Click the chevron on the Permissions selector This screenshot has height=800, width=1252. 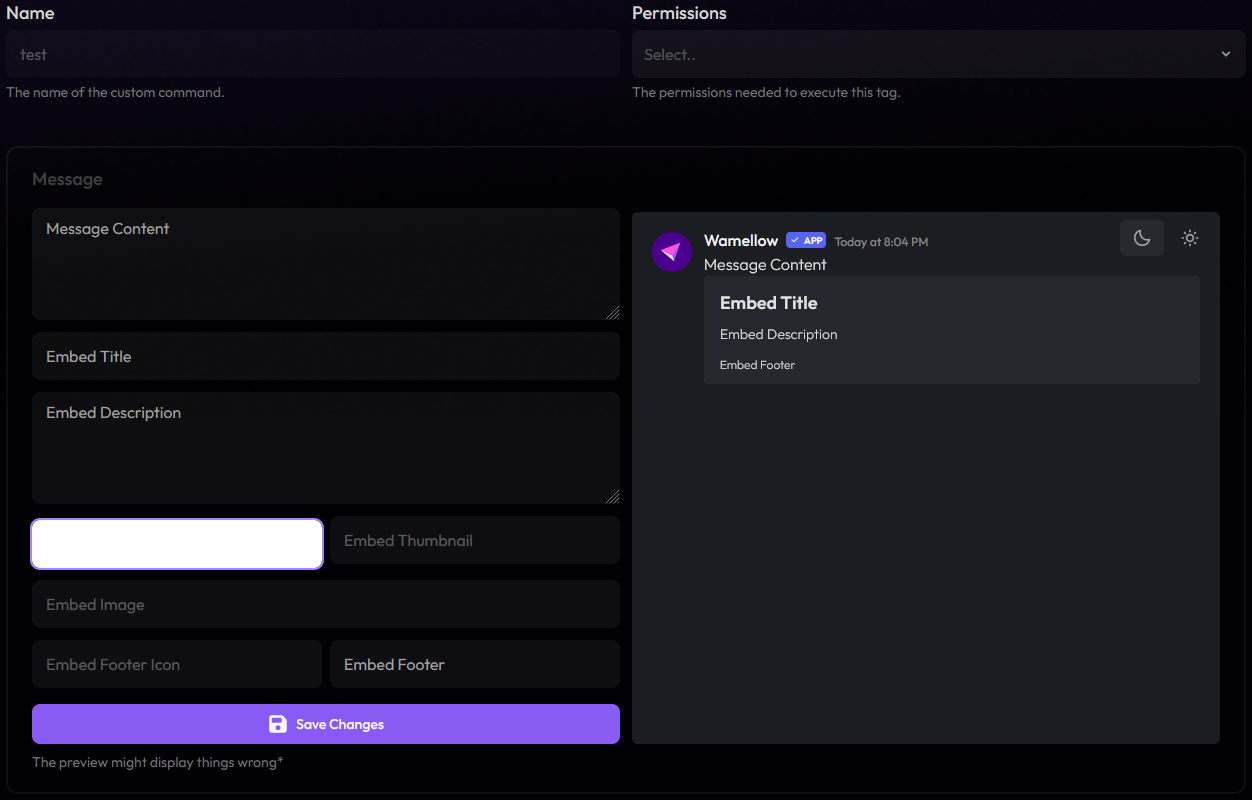[x=1225, y=54]
